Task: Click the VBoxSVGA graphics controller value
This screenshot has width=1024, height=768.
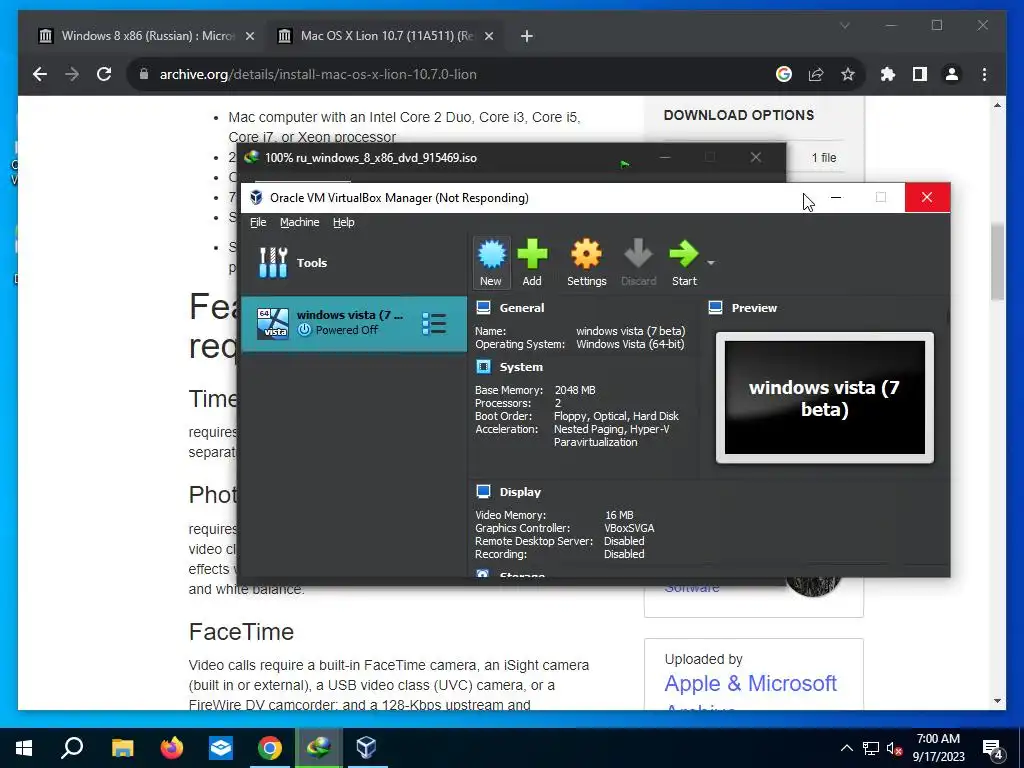Action: [629, 528]
